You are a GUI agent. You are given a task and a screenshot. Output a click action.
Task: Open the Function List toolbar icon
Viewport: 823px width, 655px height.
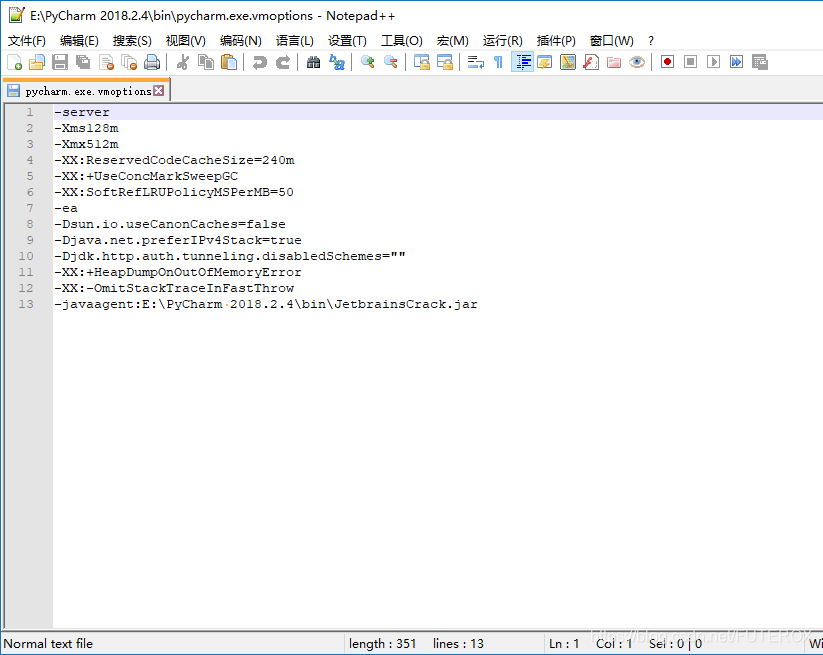click(x=591, y=62)
